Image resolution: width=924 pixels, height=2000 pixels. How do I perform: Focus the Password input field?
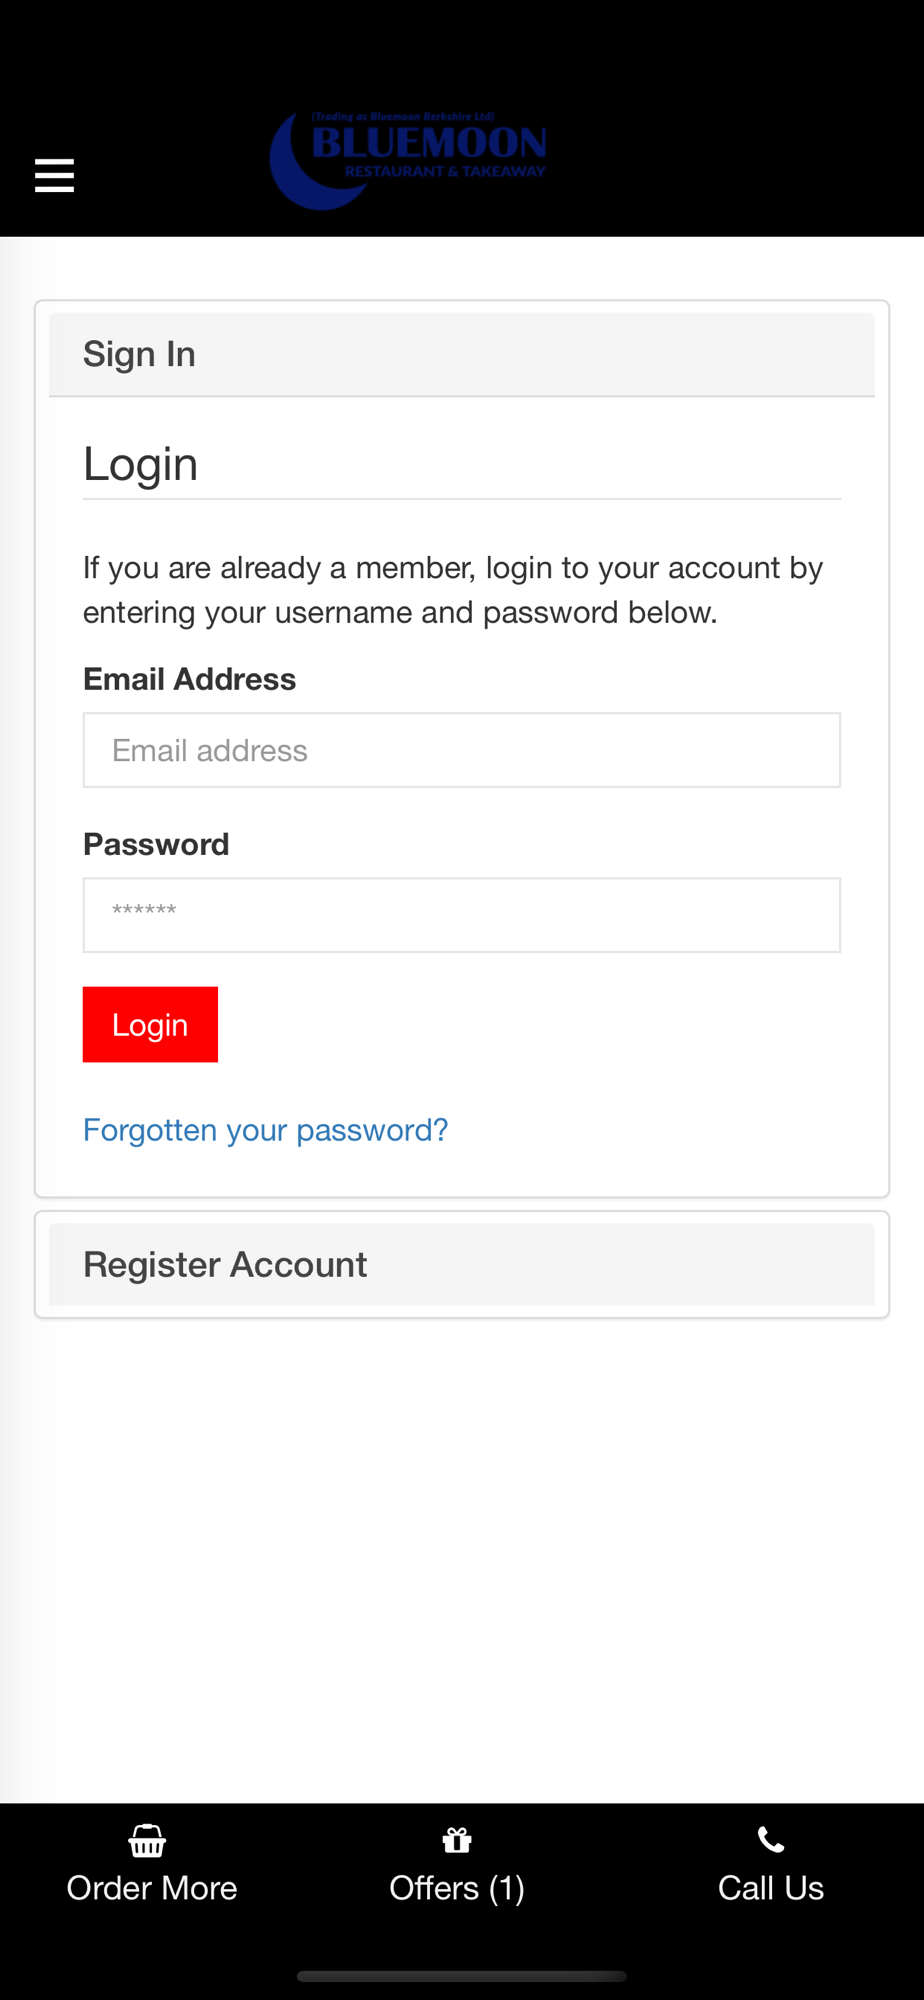(x=462, y=915)
